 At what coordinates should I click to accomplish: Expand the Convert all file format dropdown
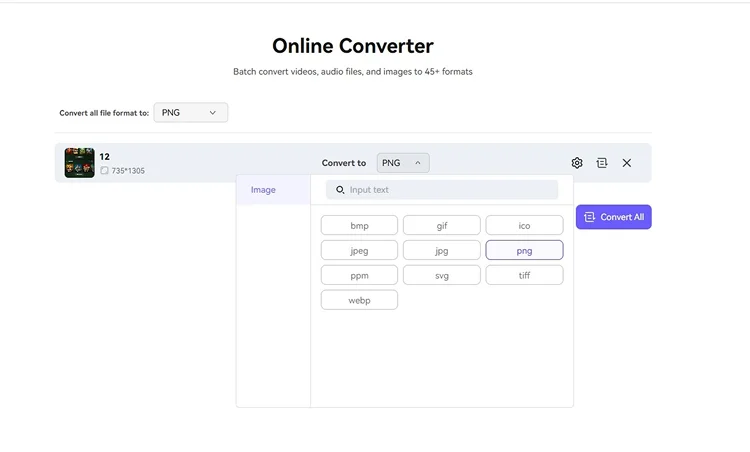coord(190,113)
